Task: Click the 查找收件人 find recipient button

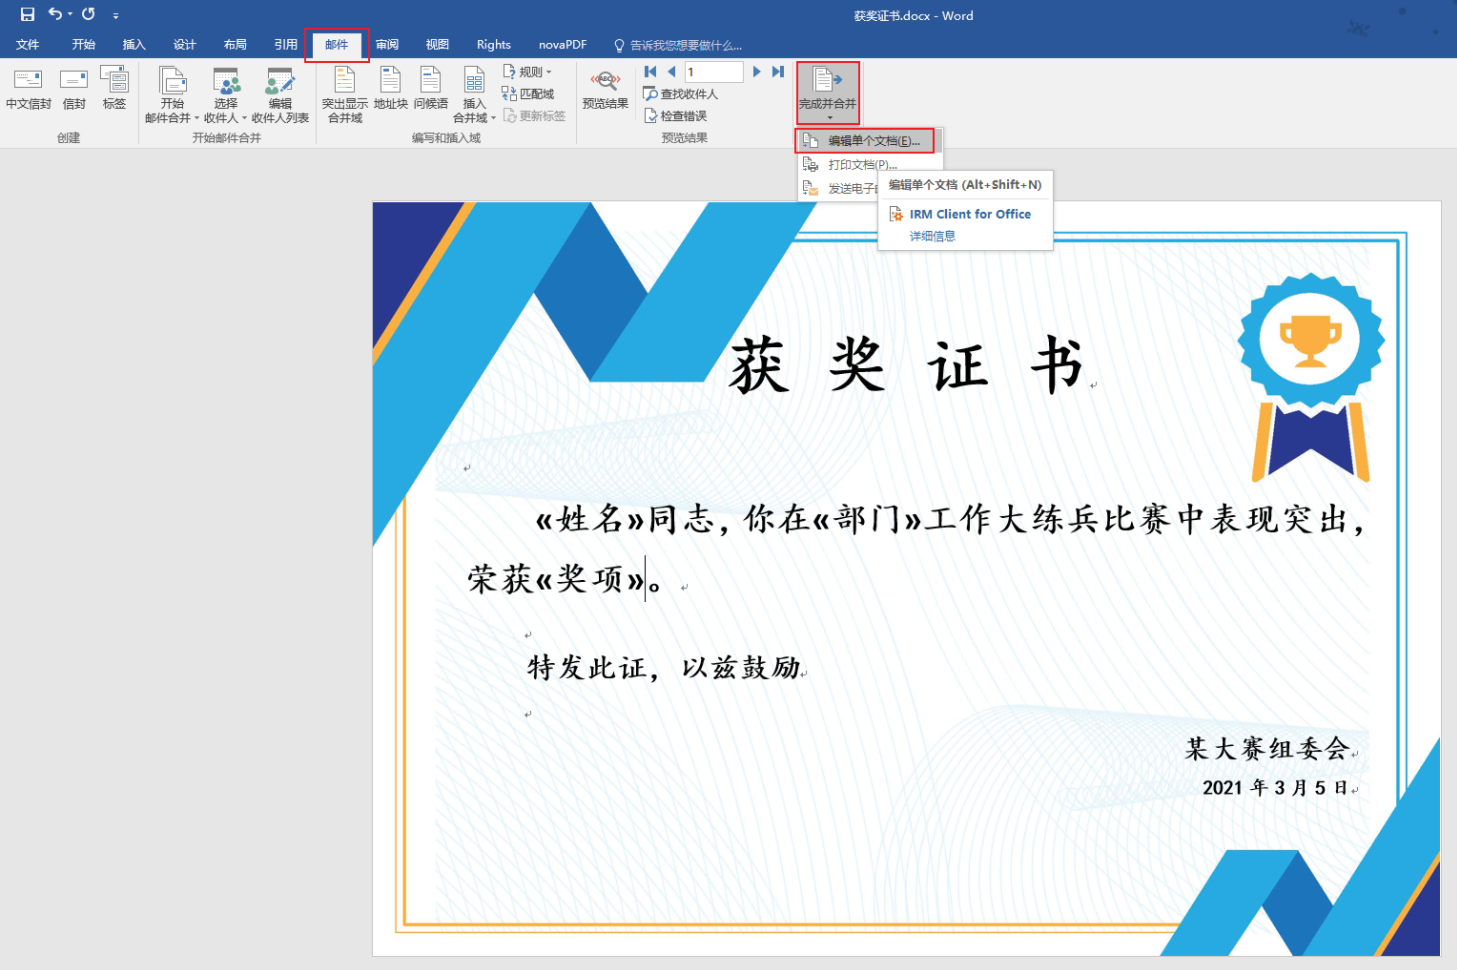Action: pyautogui.click(x=680, y=94)
